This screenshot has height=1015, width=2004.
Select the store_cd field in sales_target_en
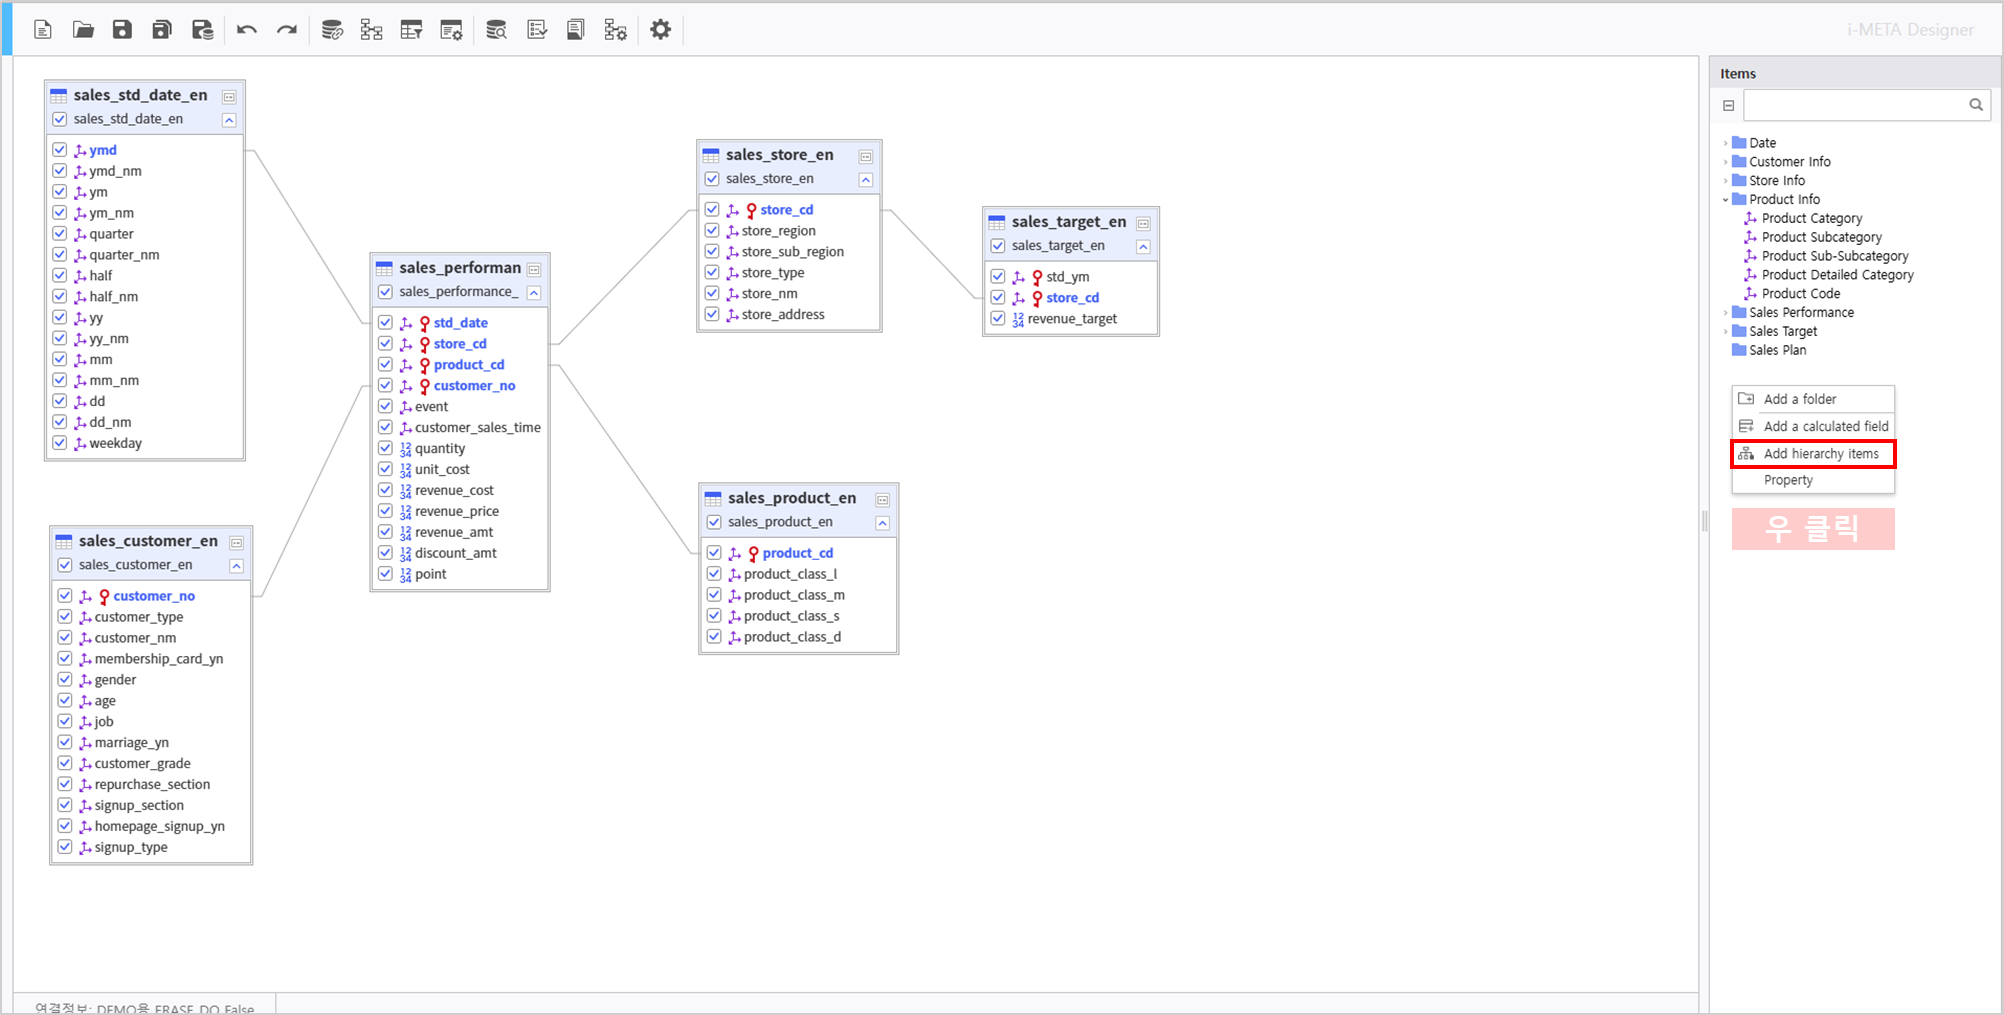click(1072, 298)
